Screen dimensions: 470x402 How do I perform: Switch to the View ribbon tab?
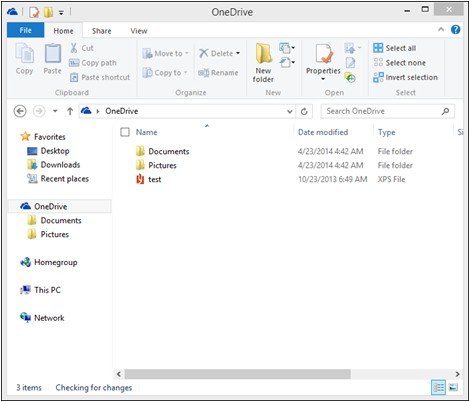point(139,31)
